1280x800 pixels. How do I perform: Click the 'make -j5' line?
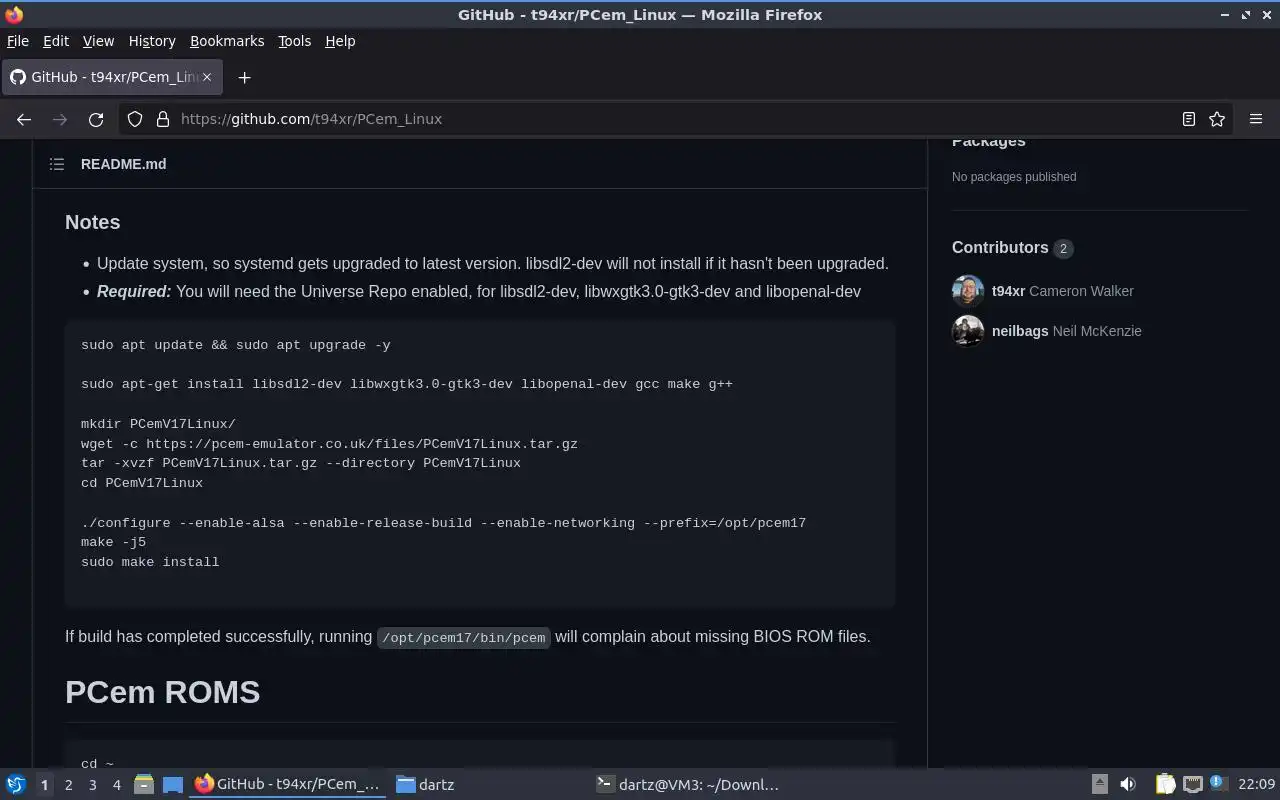[x=113, y=542]
